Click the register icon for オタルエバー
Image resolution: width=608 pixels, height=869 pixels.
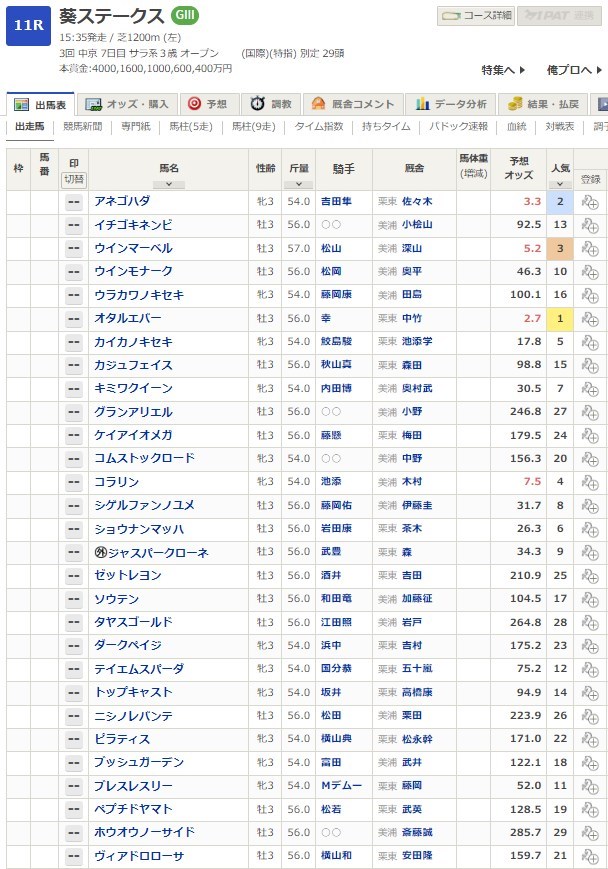(590, 319)
